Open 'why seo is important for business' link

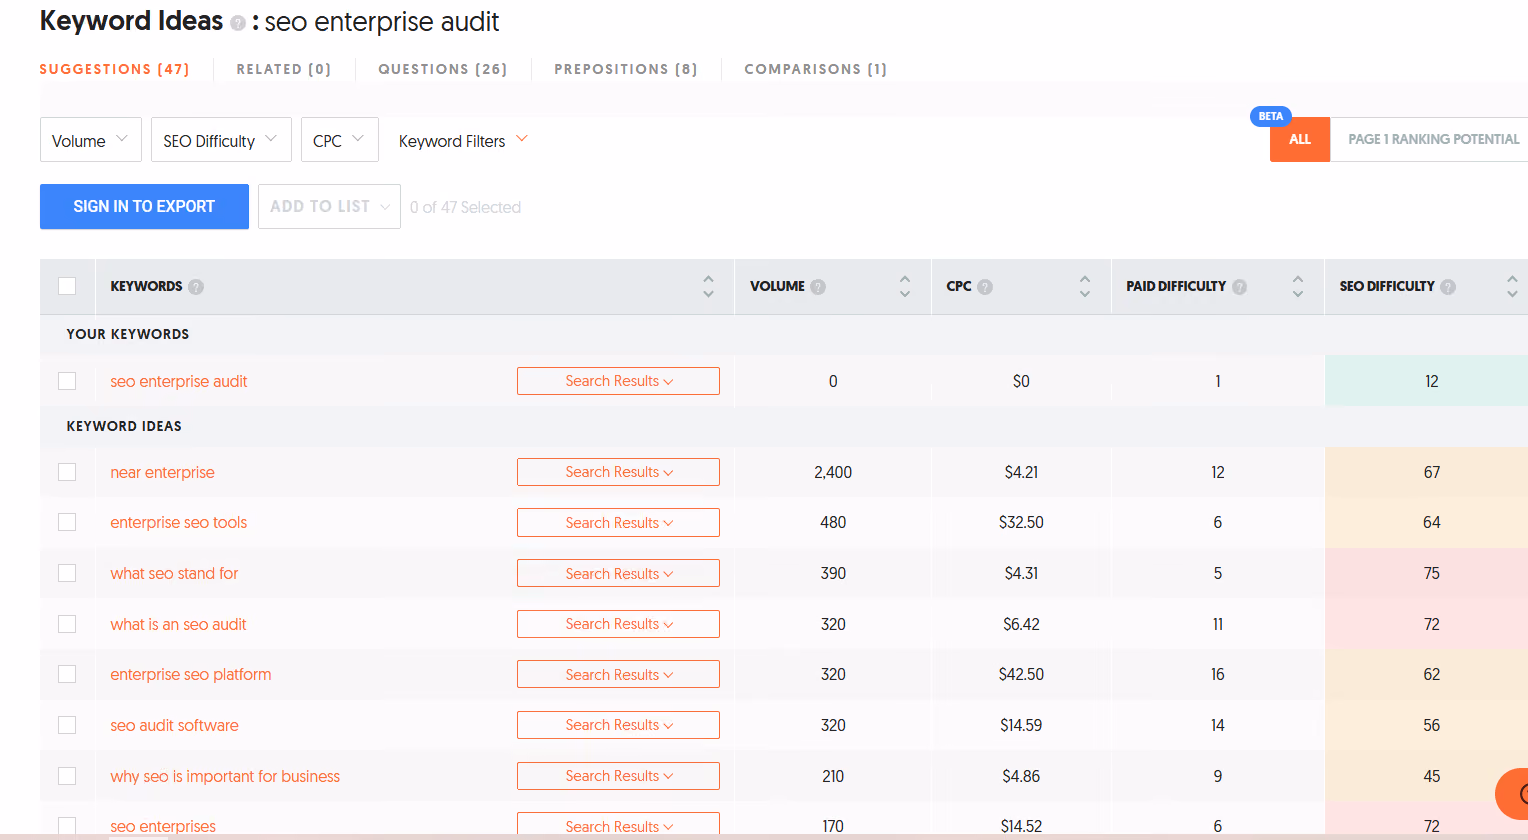(x=225, y=776)
